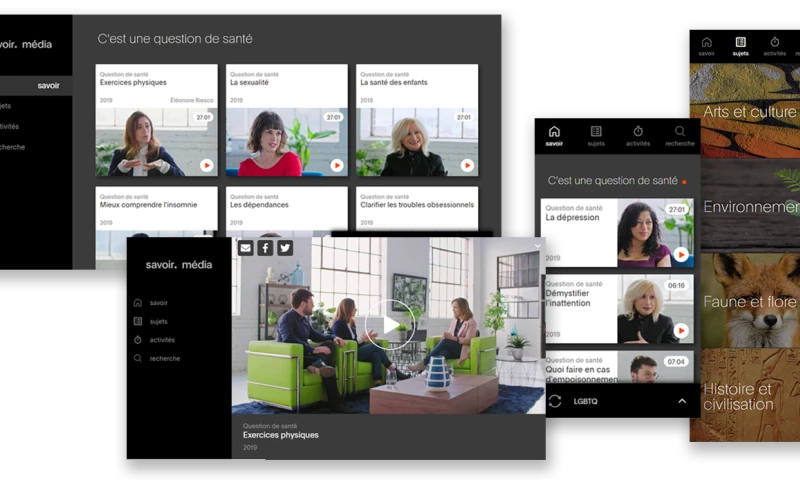The height and width of the screenshot is (480, 800).
Task: Expand the LGBTQ bar with up chevron
Action: (x=682, y=401)
